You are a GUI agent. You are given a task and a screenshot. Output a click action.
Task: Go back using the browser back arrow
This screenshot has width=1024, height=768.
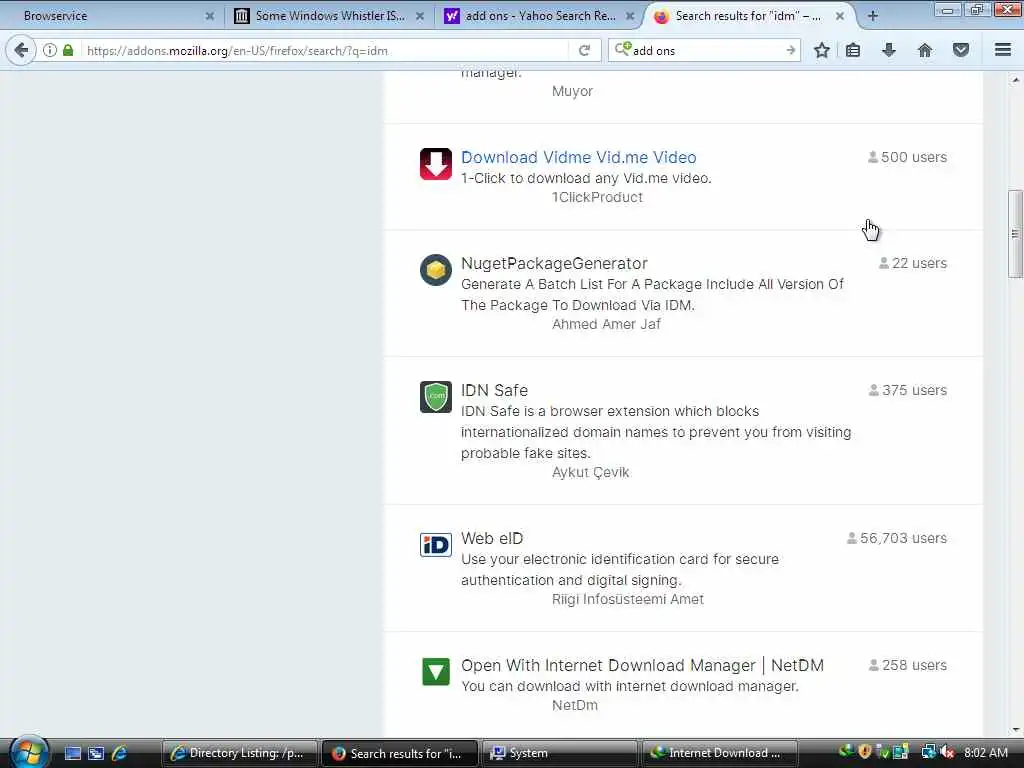click(x=21, y=50)
